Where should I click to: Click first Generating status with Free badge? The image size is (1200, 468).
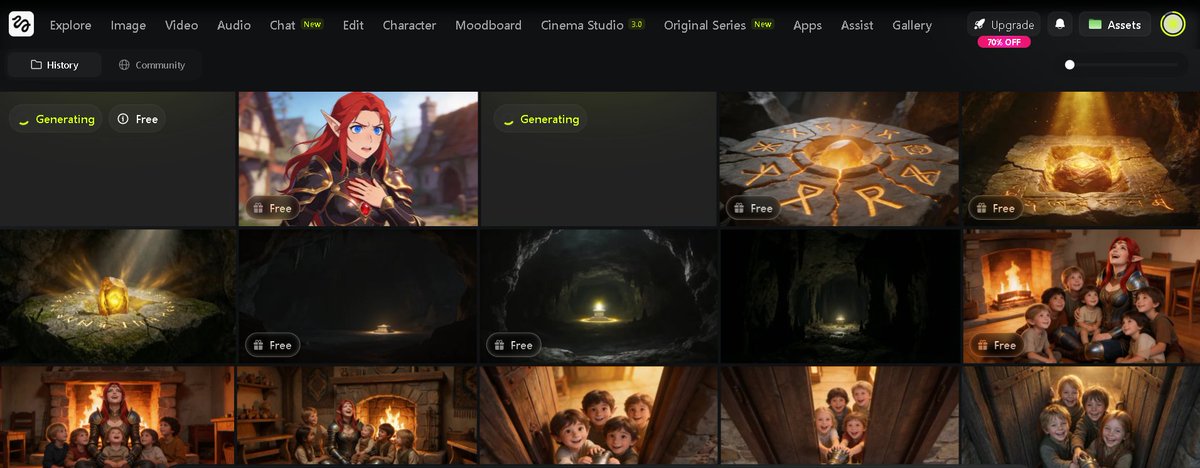[56, 119]
